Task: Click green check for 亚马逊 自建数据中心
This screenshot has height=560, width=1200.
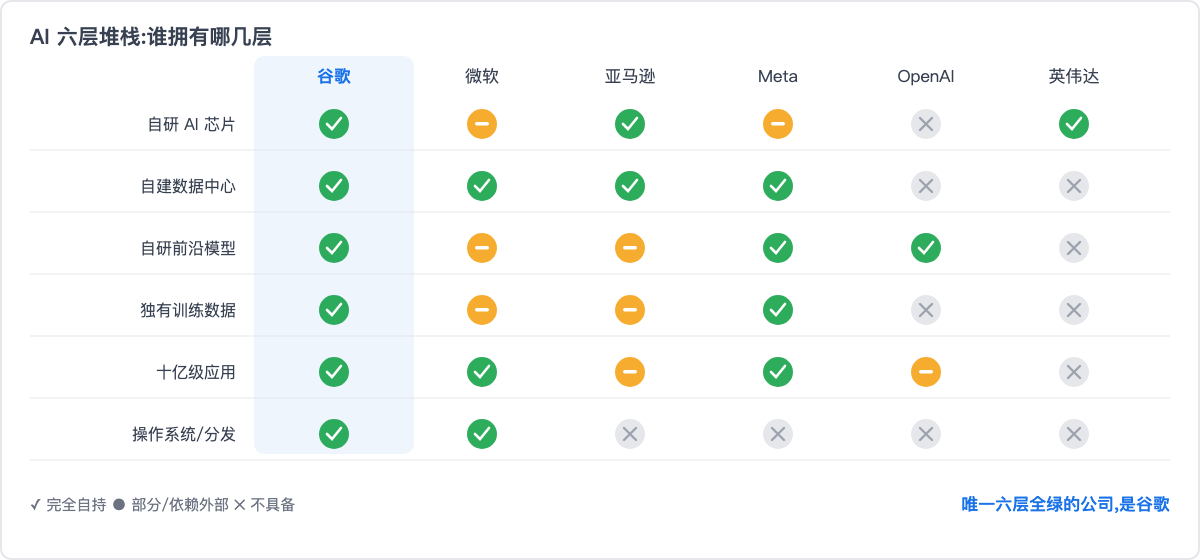Action: (630, 186)
